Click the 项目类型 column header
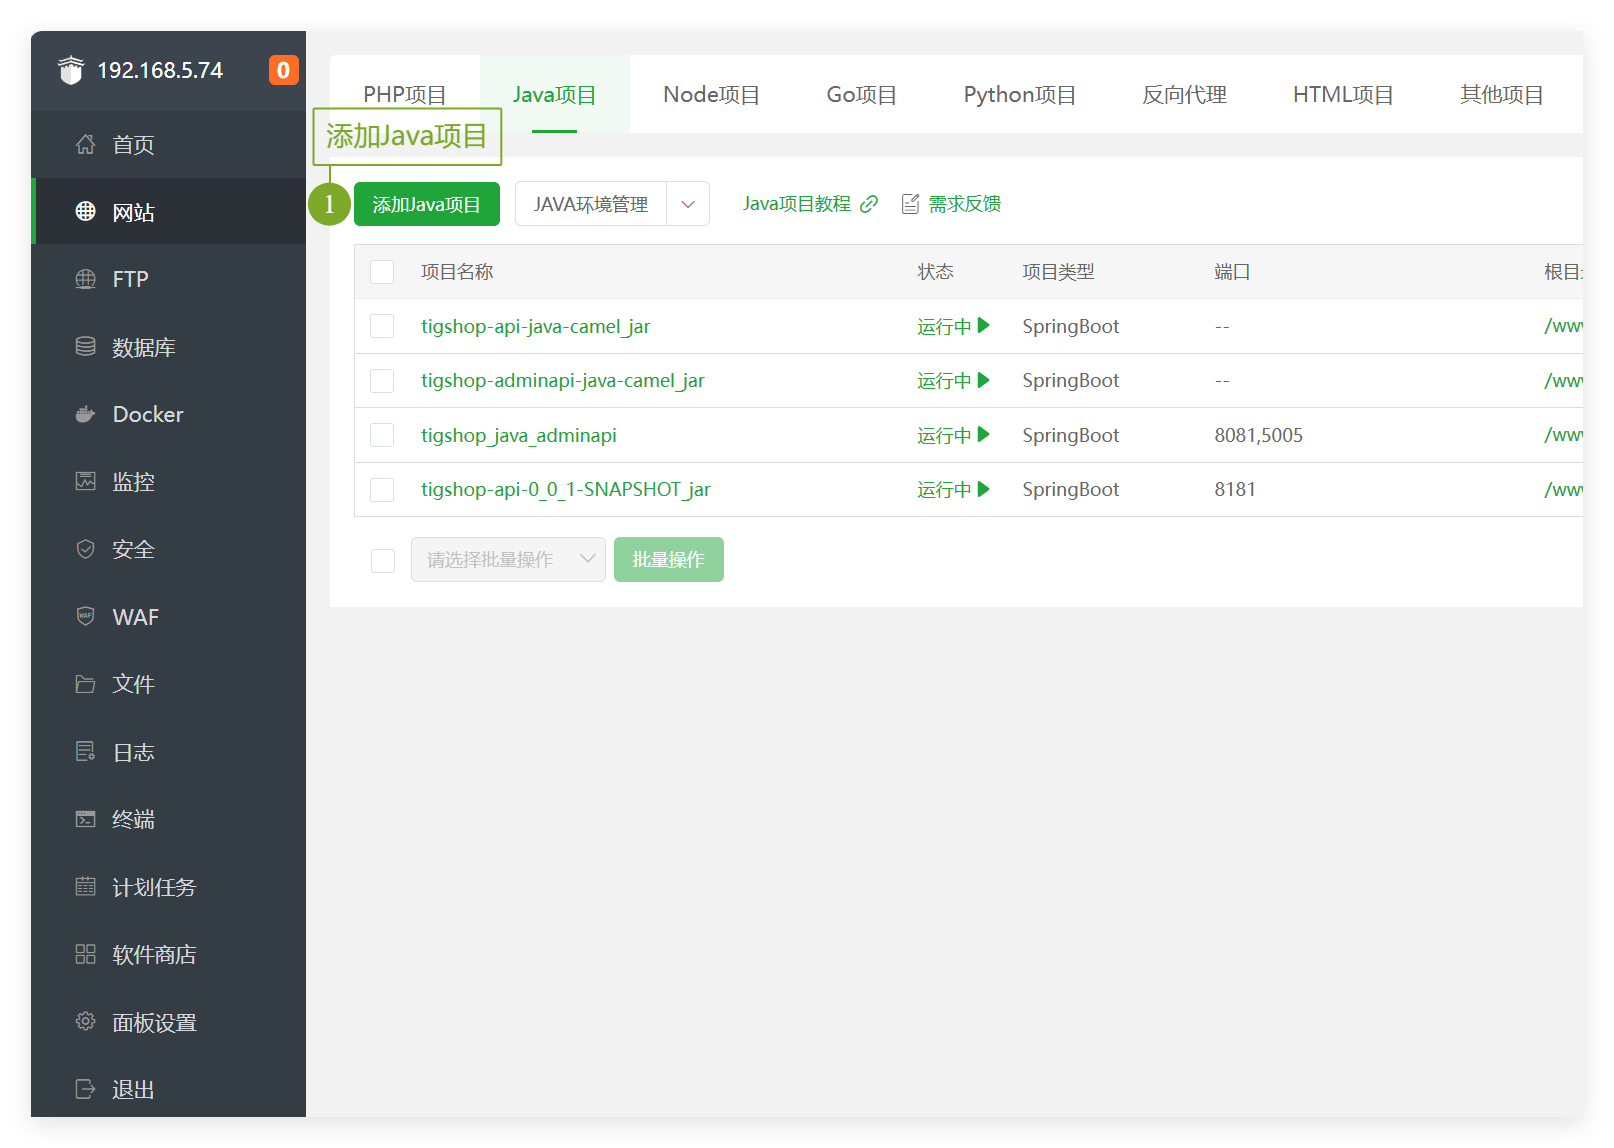The width and height of the screenshot is (1614, 1148). point(1058,272)
